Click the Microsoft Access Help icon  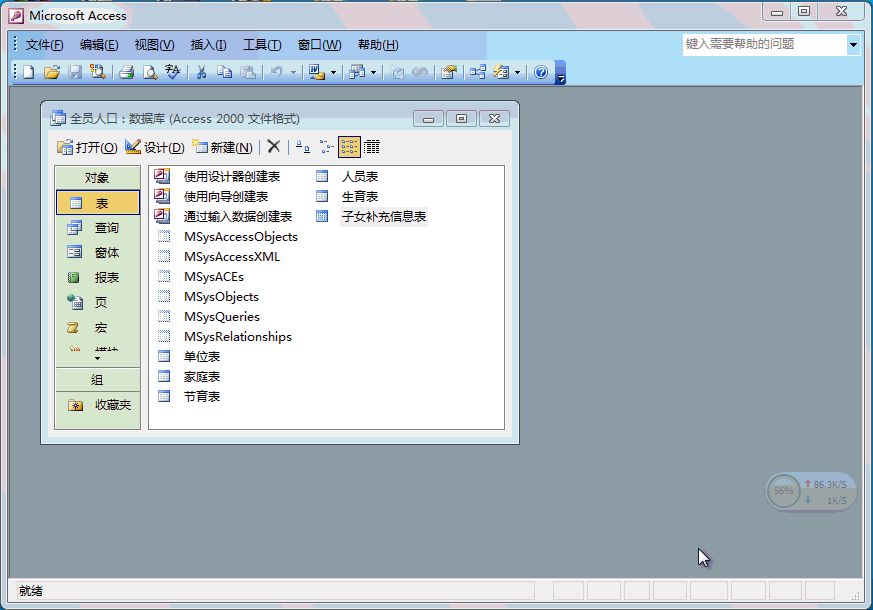tap(541, 72)
